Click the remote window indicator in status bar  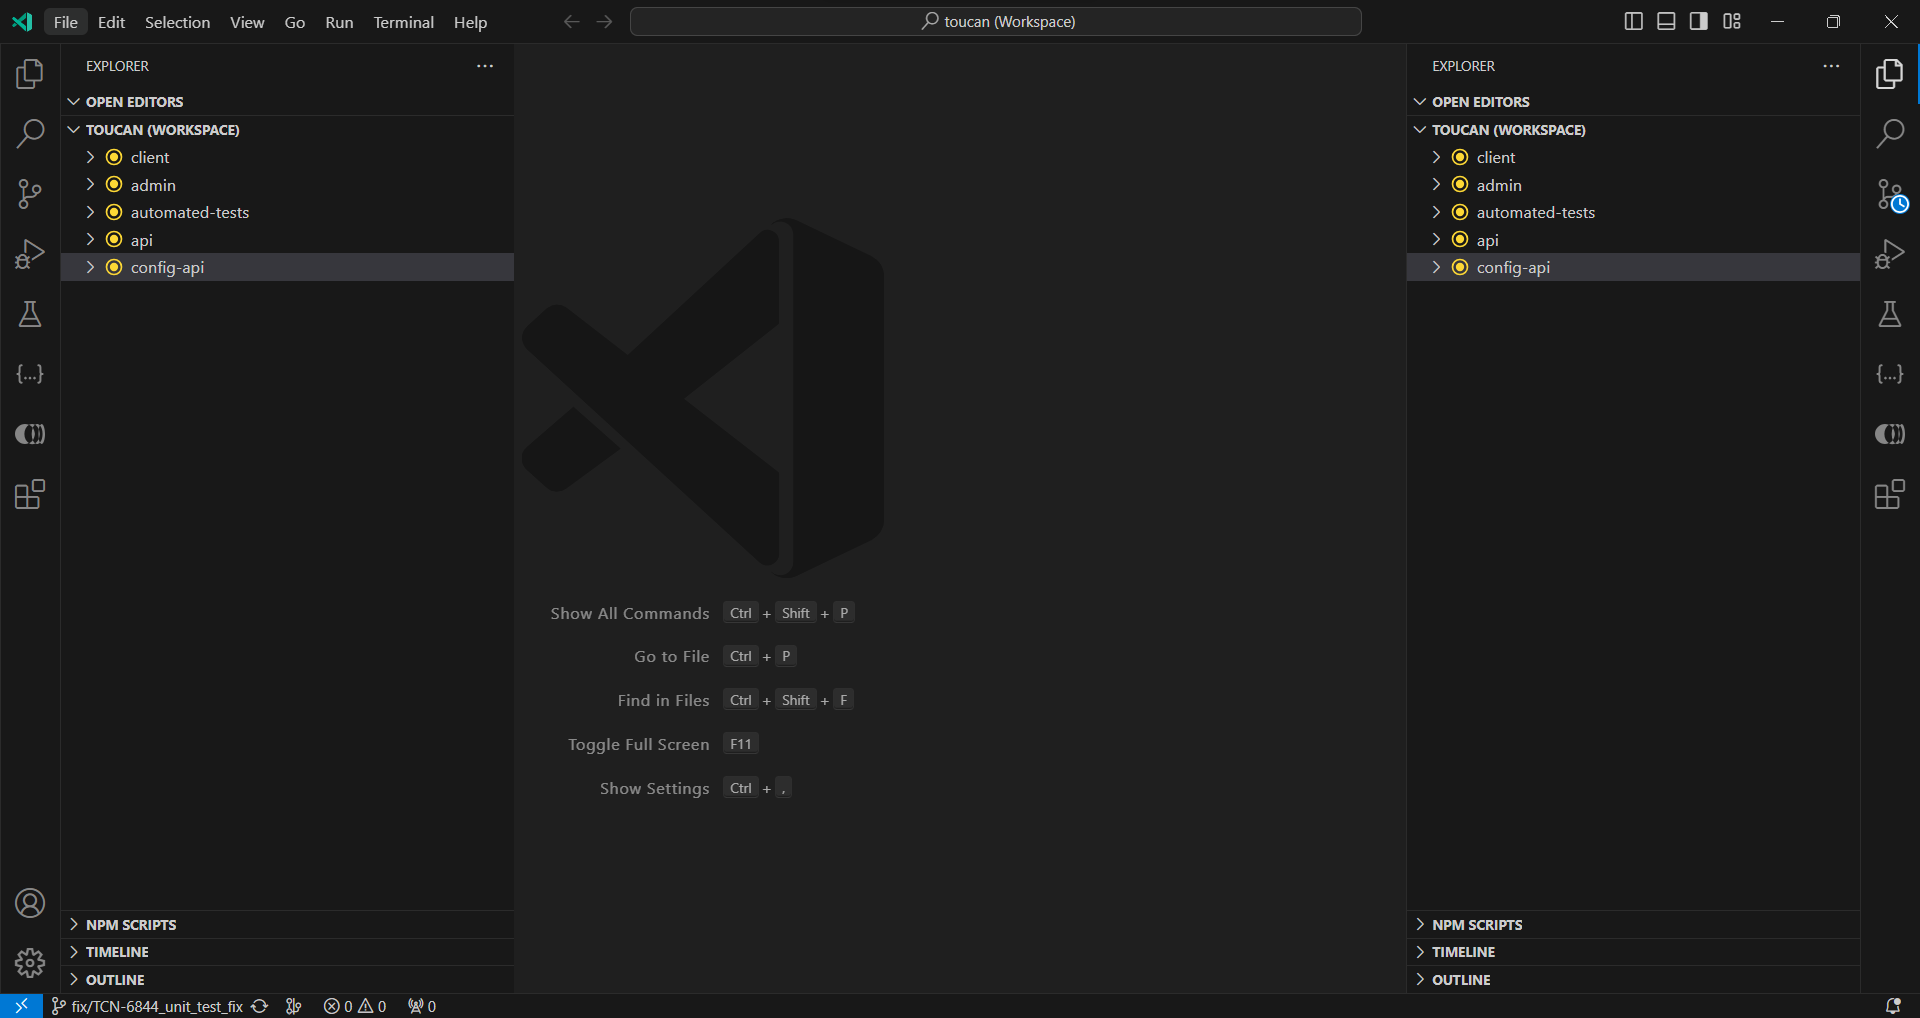tap(19, 1006)
